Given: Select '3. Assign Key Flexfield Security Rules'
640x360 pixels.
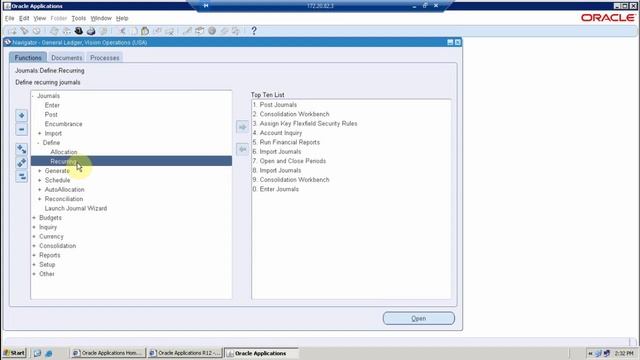Looking at the screenshot, I should [x=305, y=124].
